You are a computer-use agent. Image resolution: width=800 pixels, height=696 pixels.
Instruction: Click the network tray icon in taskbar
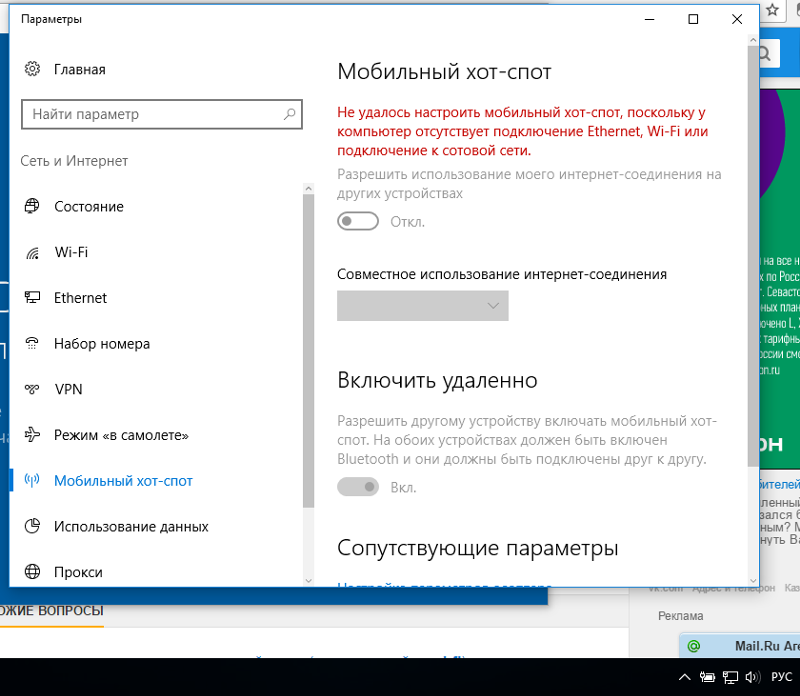point(730,678)
